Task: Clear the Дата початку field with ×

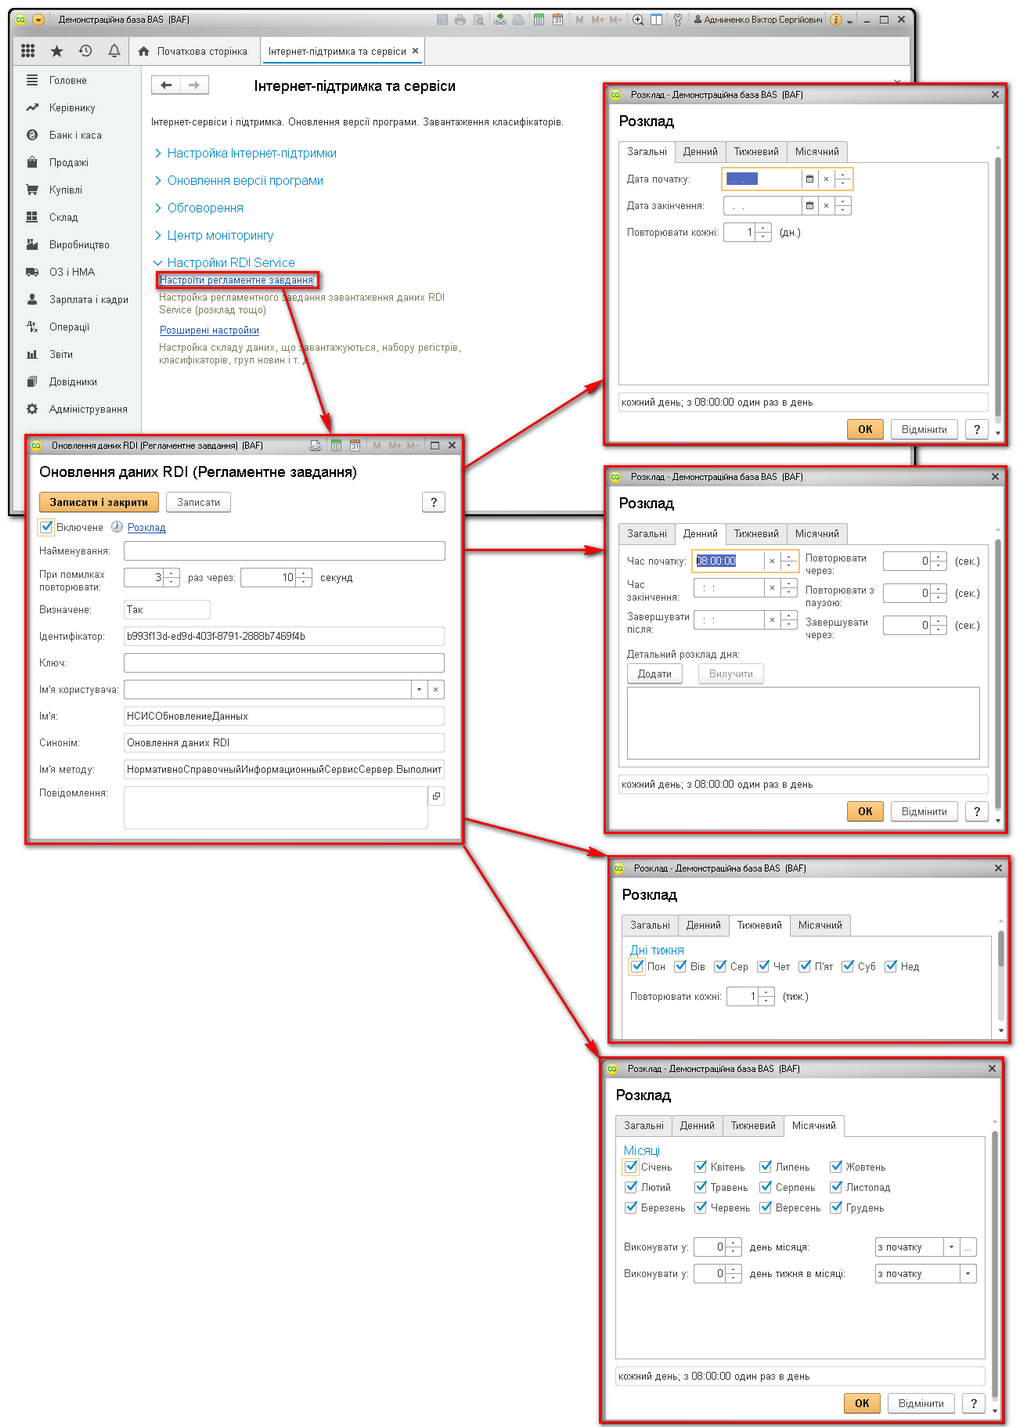Action: (826, 179)
